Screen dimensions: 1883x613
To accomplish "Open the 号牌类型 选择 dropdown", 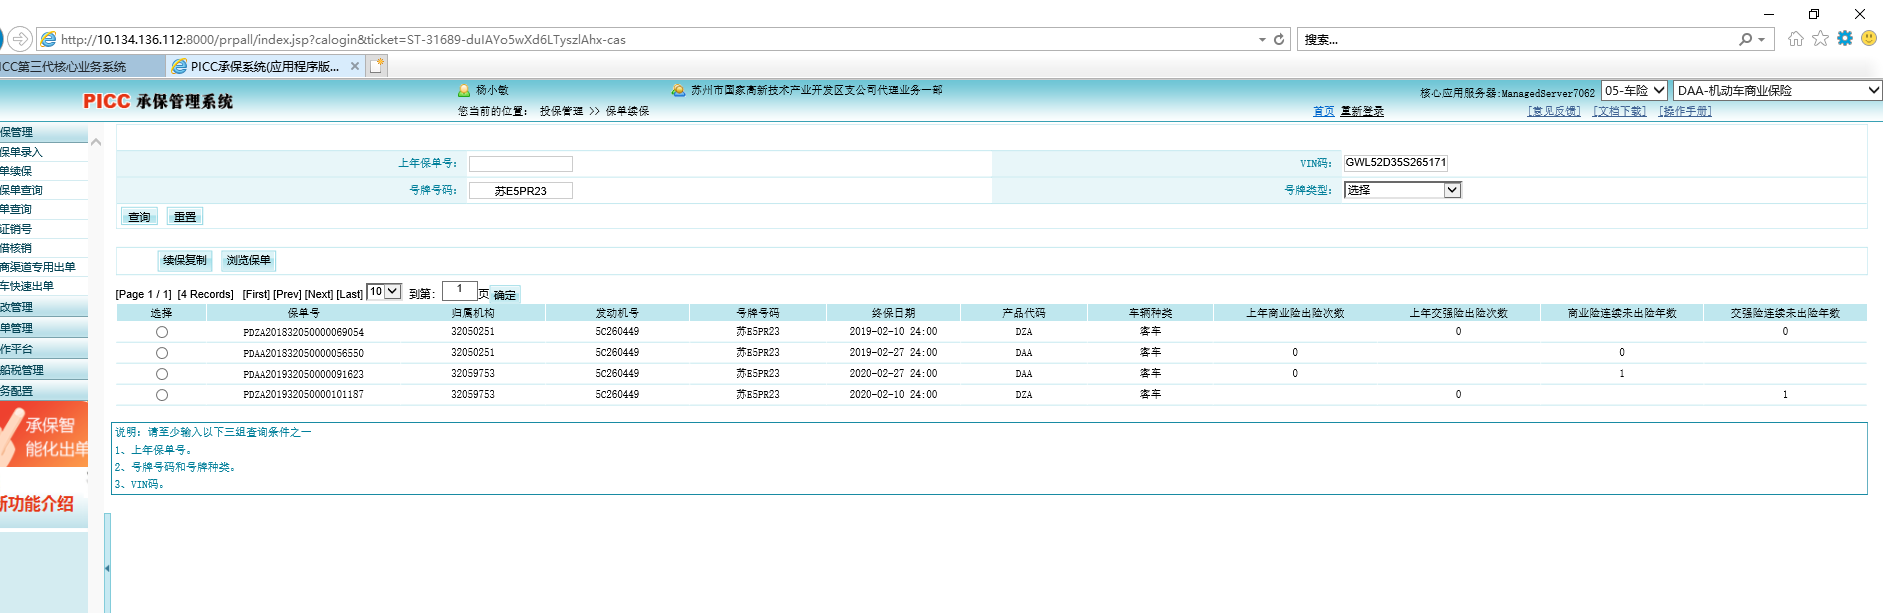I will pos(1403,190).
